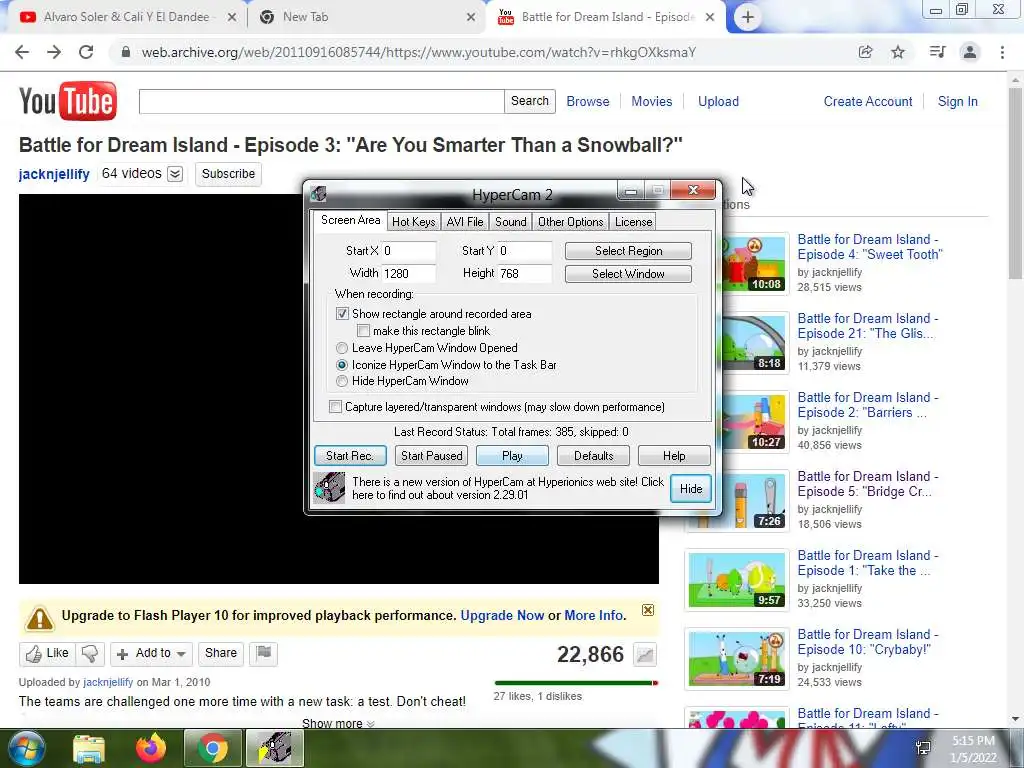Open the Upload link

718,102
